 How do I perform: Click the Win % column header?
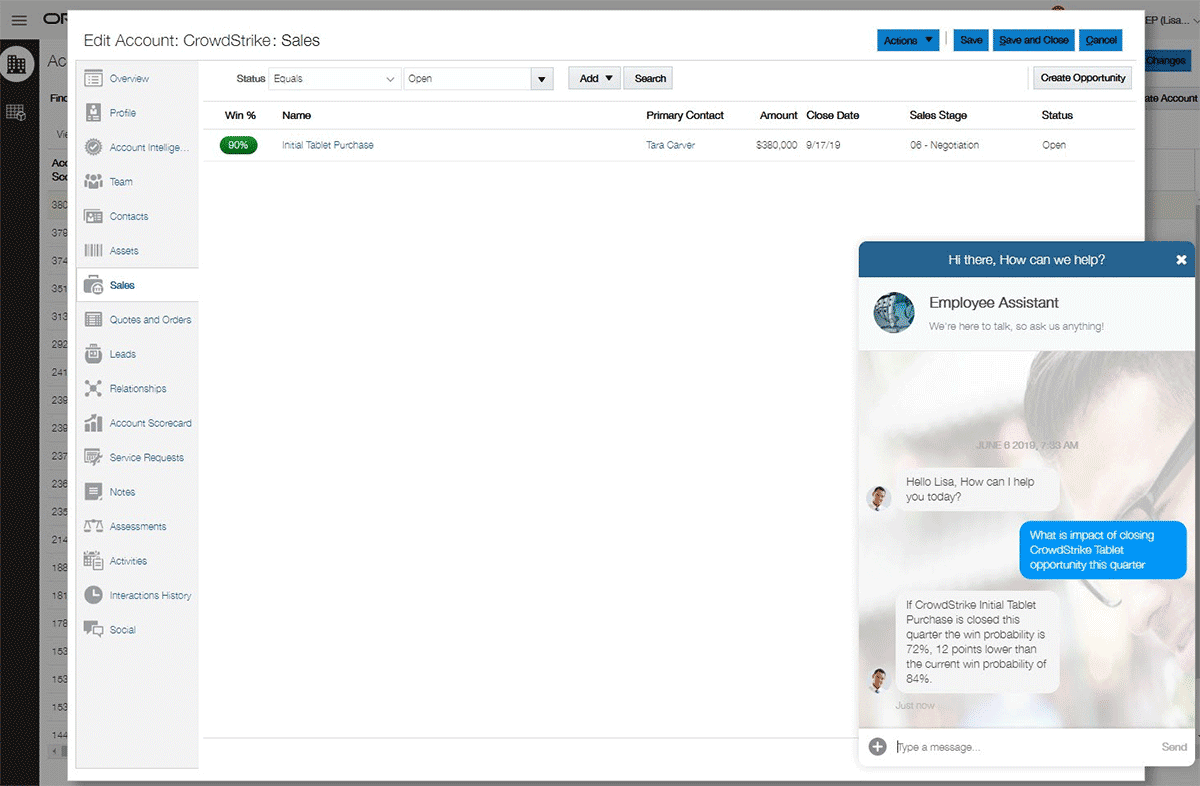click(x=240, y=115)
